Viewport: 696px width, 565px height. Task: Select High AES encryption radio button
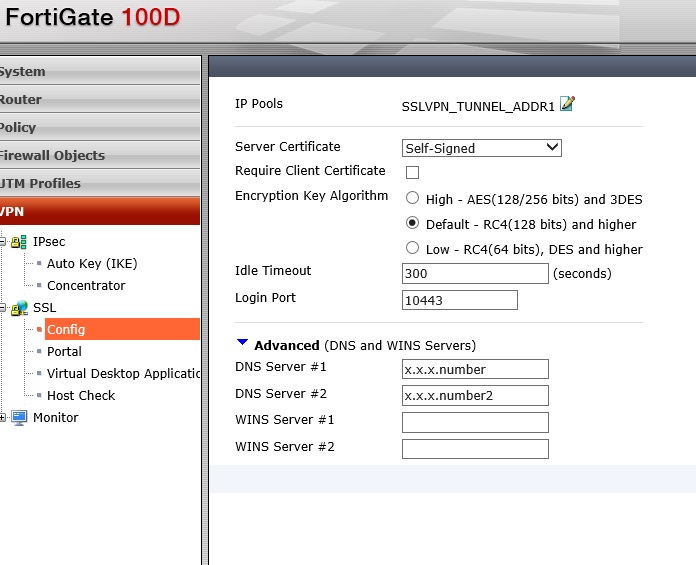coord(412,198)
